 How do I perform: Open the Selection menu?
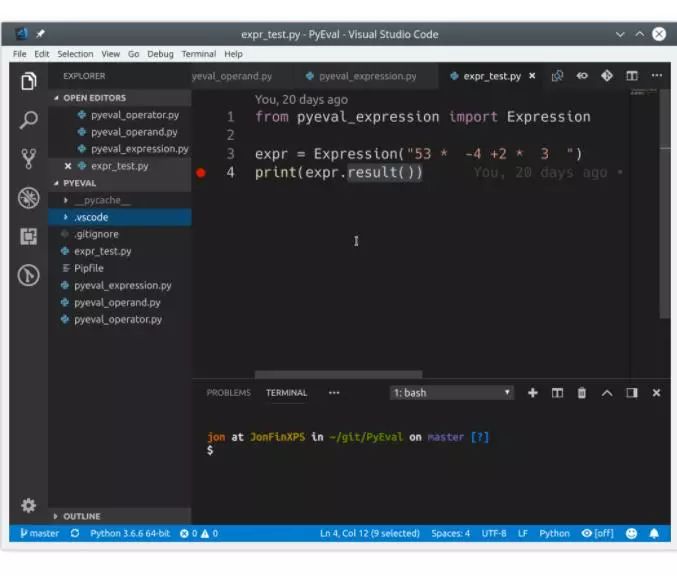(x=75, y=54)
